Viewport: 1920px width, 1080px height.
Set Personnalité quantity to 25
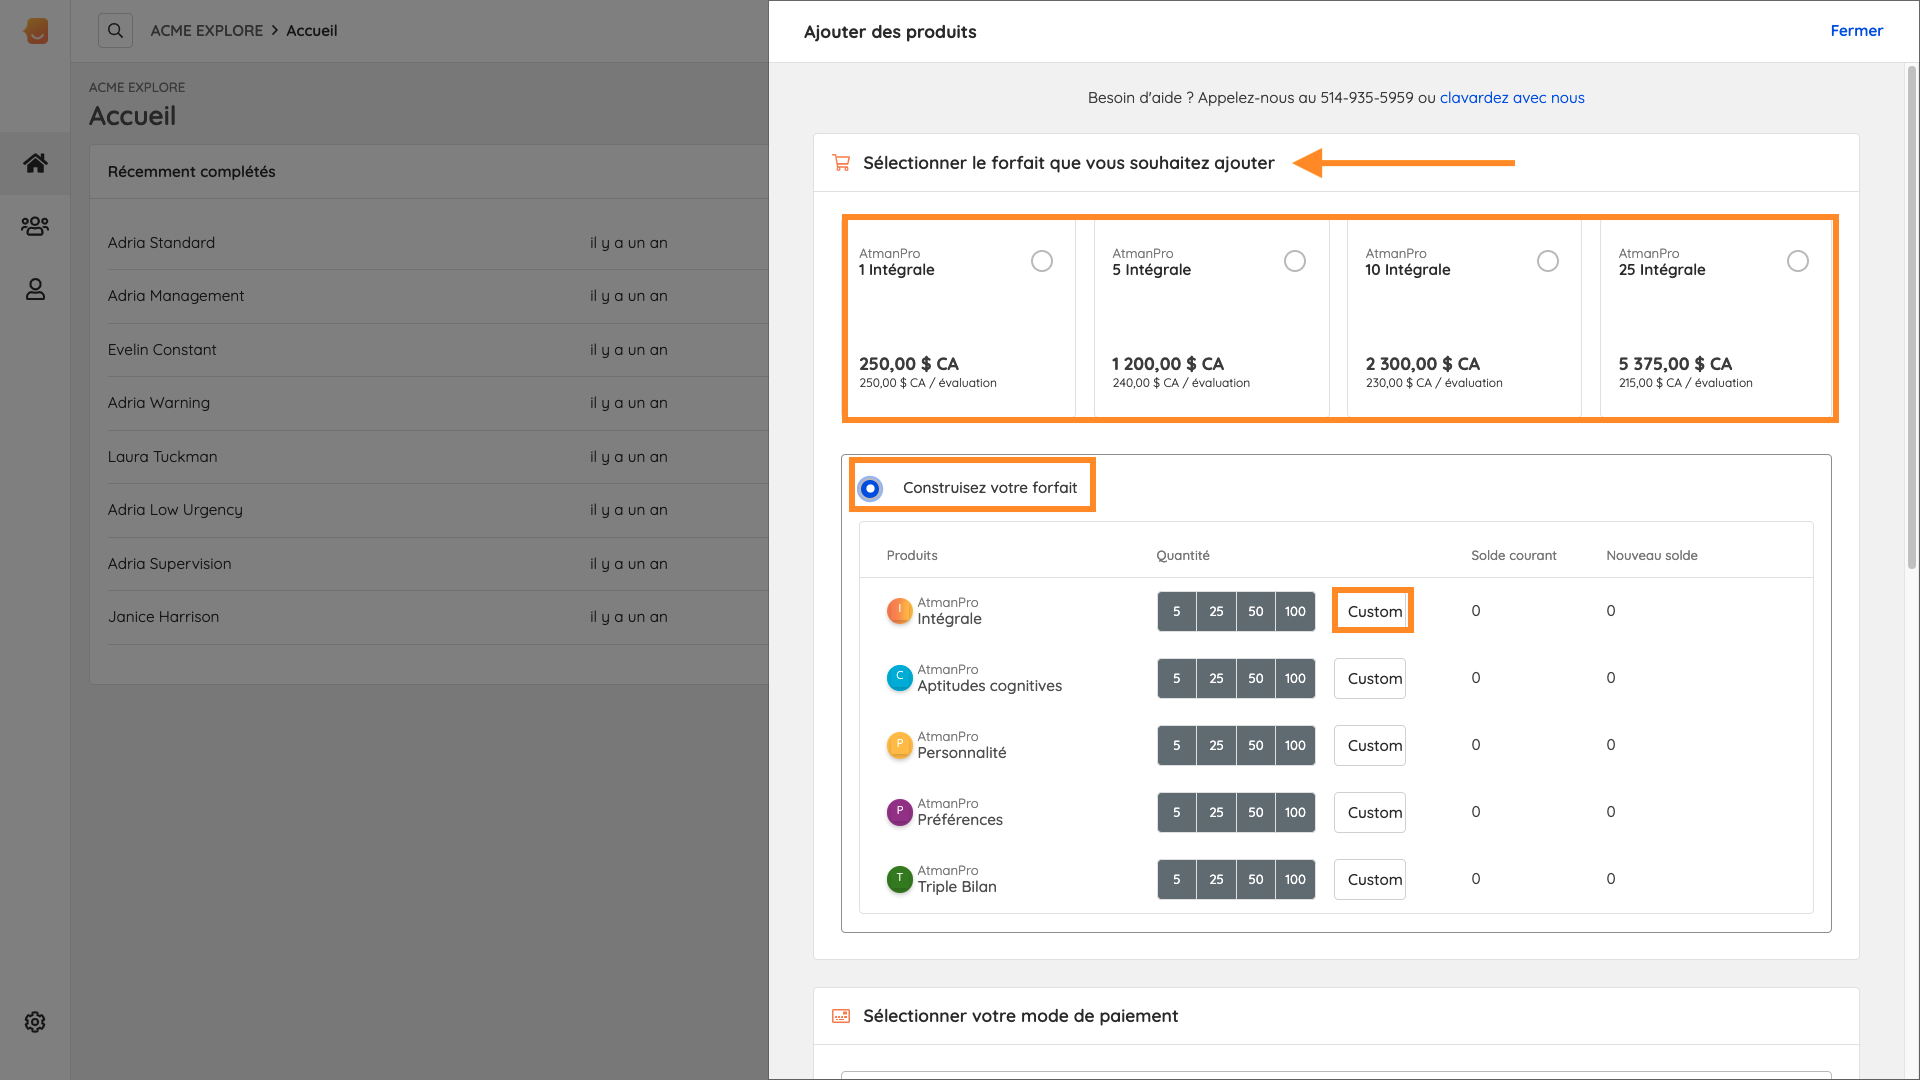point(1216,745)
